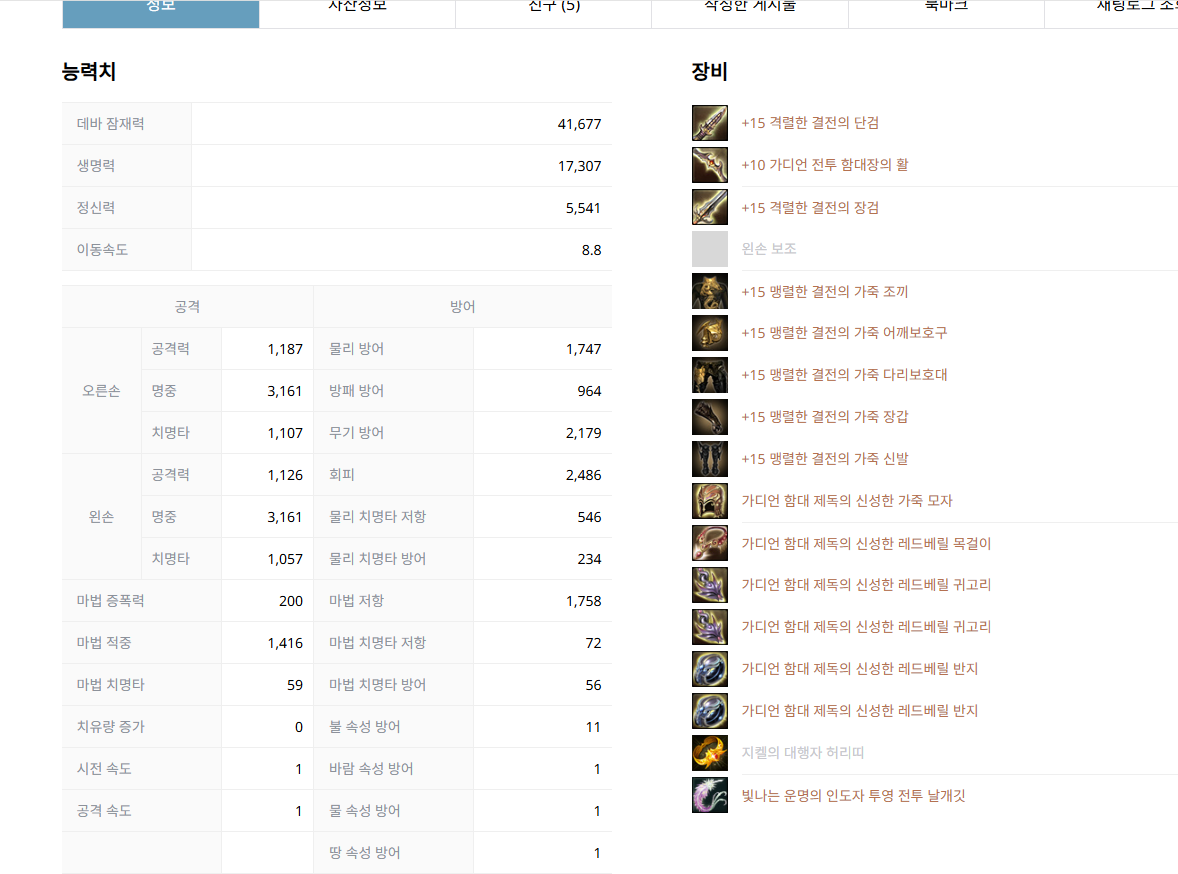Image resolution: width=1178 pixels, height=874 pixels.
Task: Select the 가죽 장갑 gloves icon
Action: (709, 417)
